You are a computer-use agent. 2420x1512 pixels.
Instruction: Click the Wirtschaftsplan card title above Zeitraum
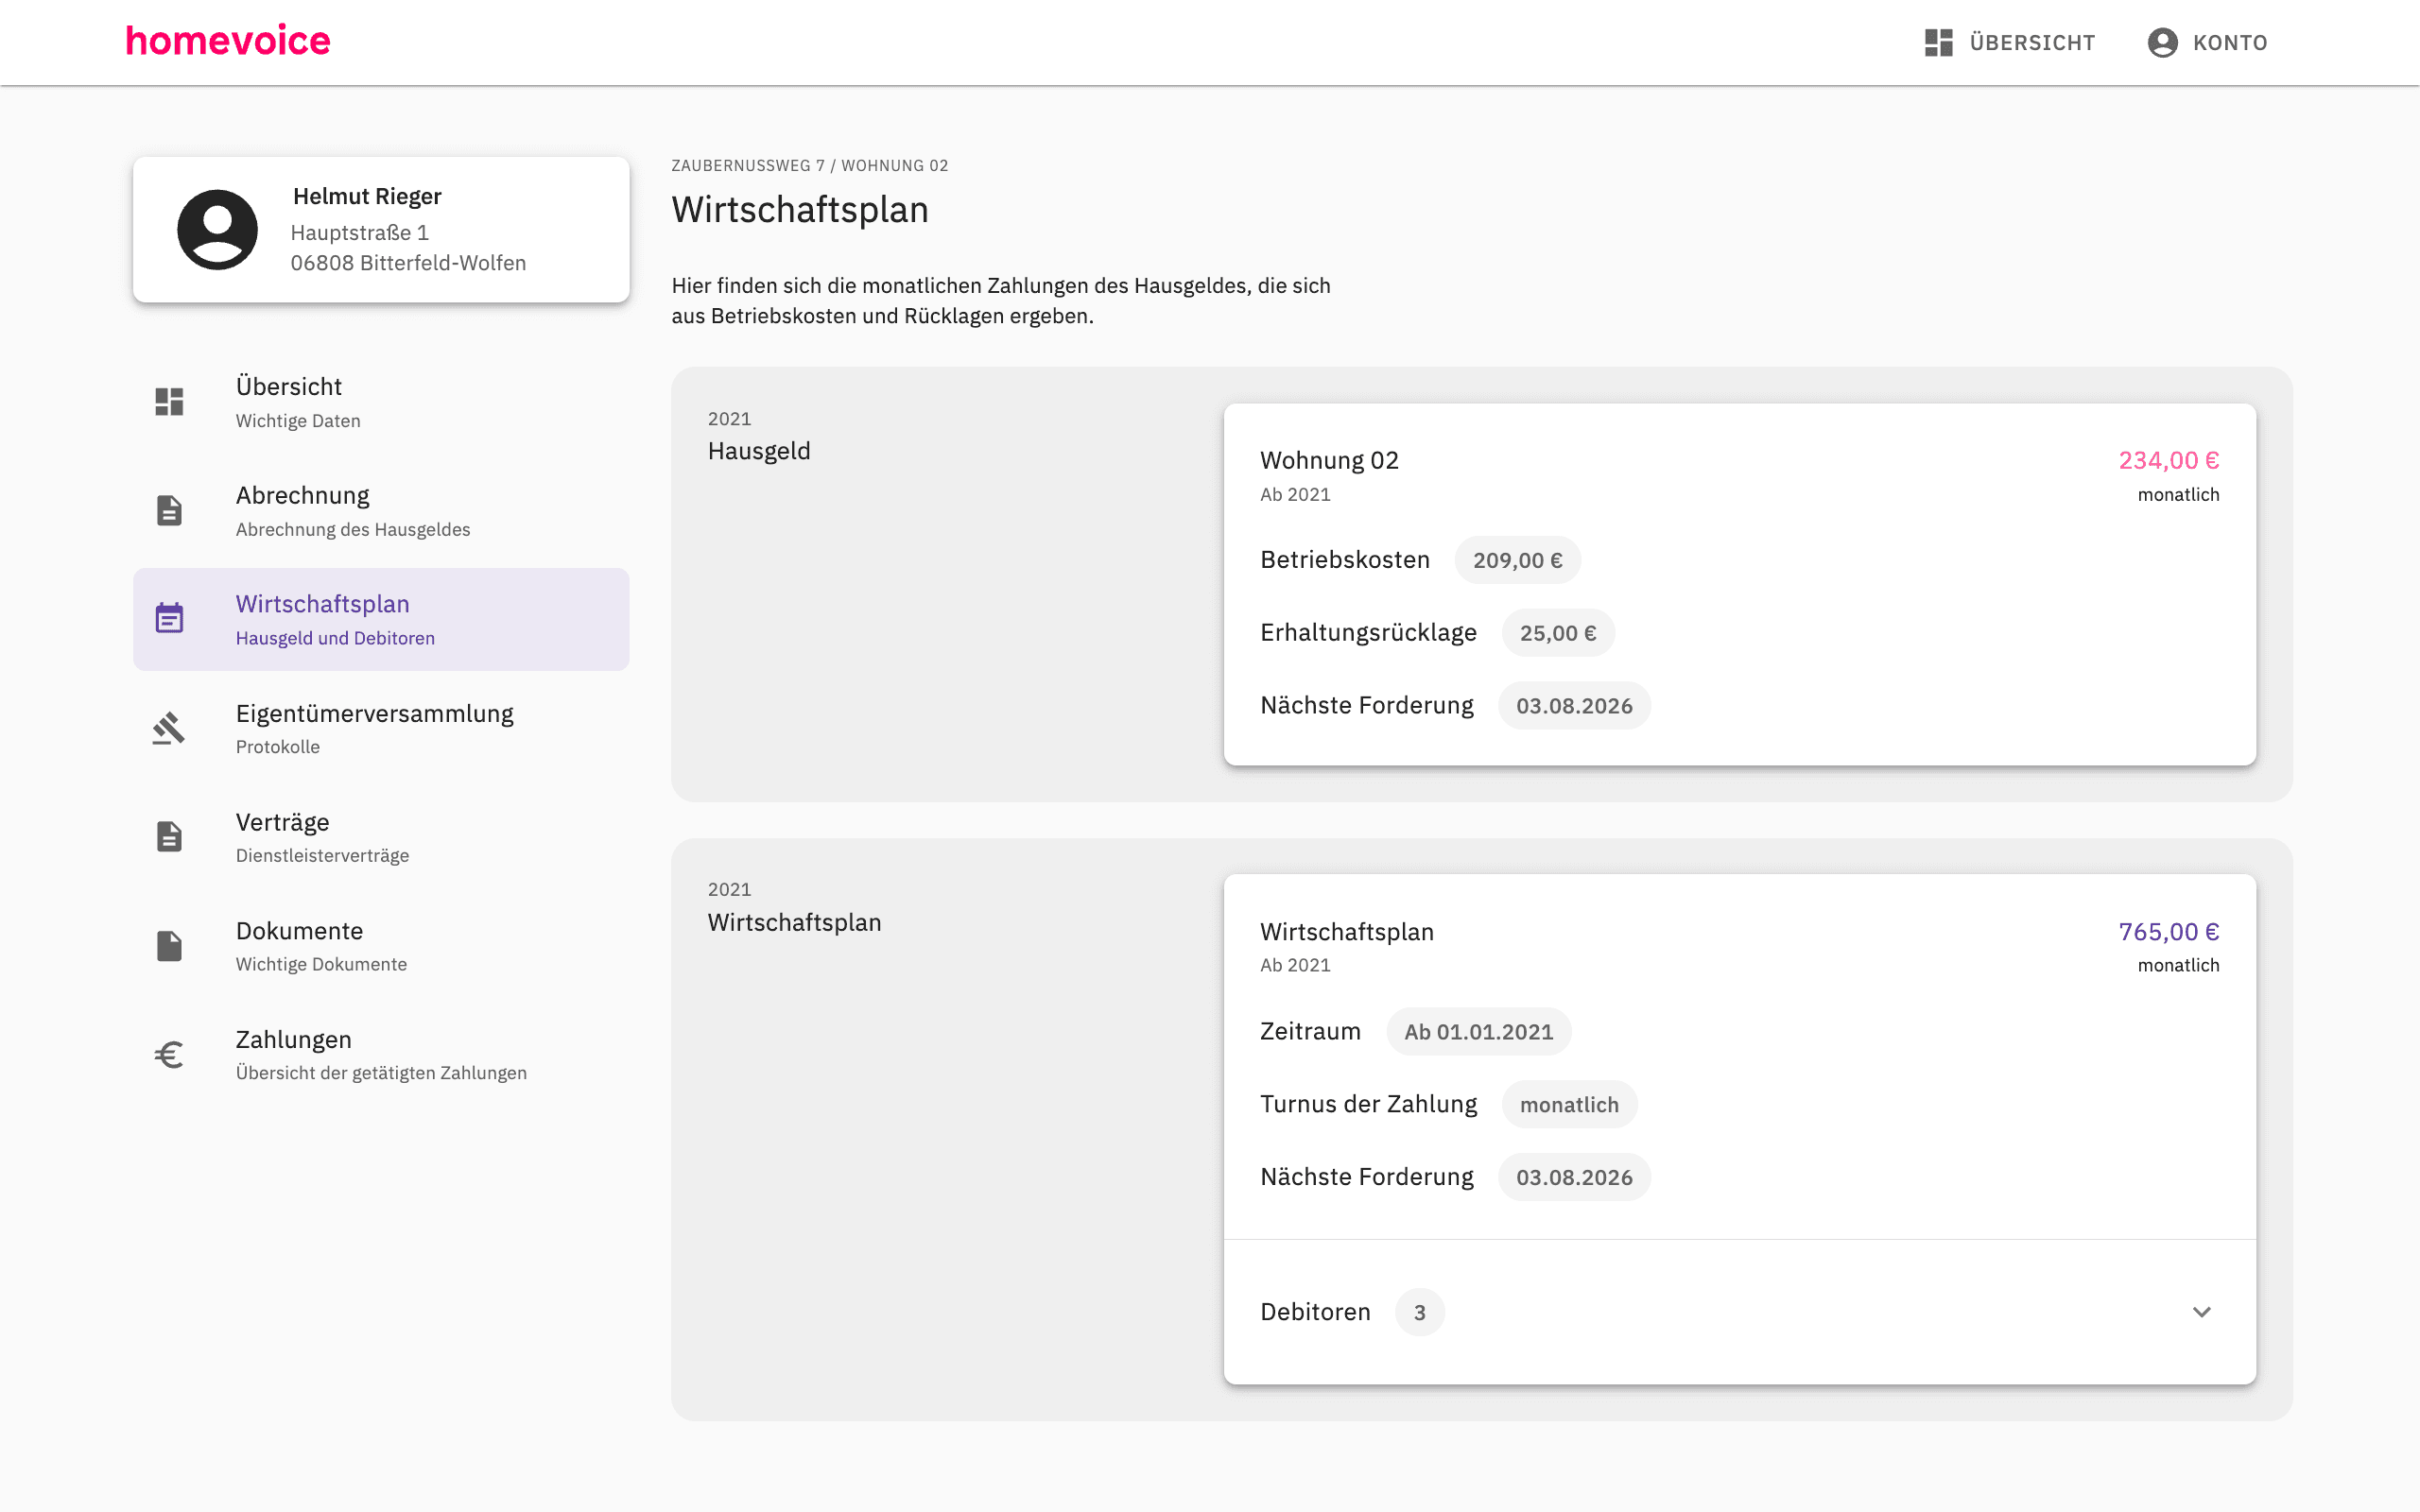(1347, 931)
